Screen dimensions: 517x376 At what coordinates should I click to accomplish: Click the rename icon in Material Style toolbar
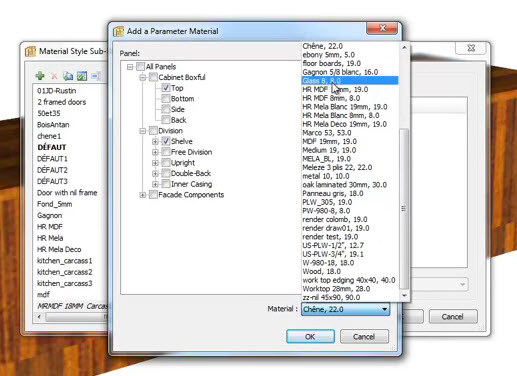coord(96,76)
